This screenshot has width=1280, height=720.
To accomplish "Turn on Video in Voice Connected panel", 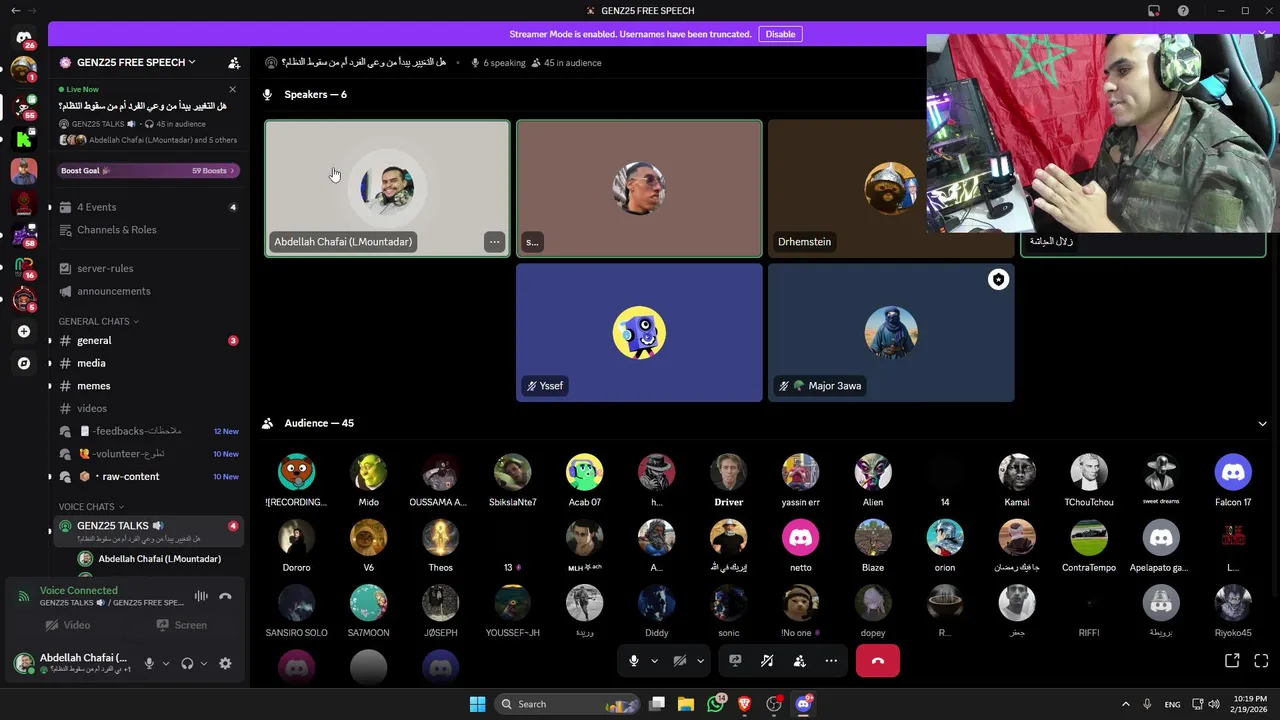I will tap(69, 625).
